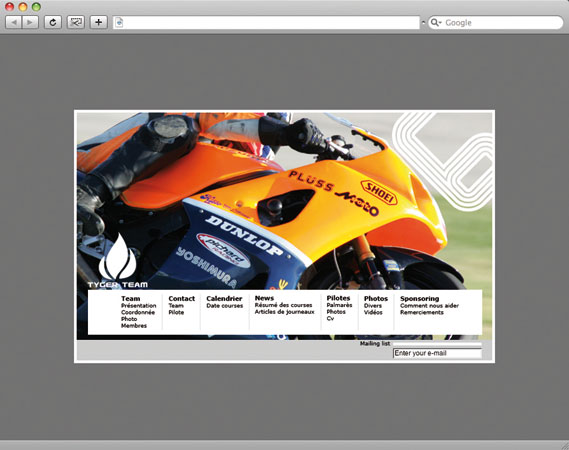
Task: Open the Présentation link under Team
Action: point(139,306)
